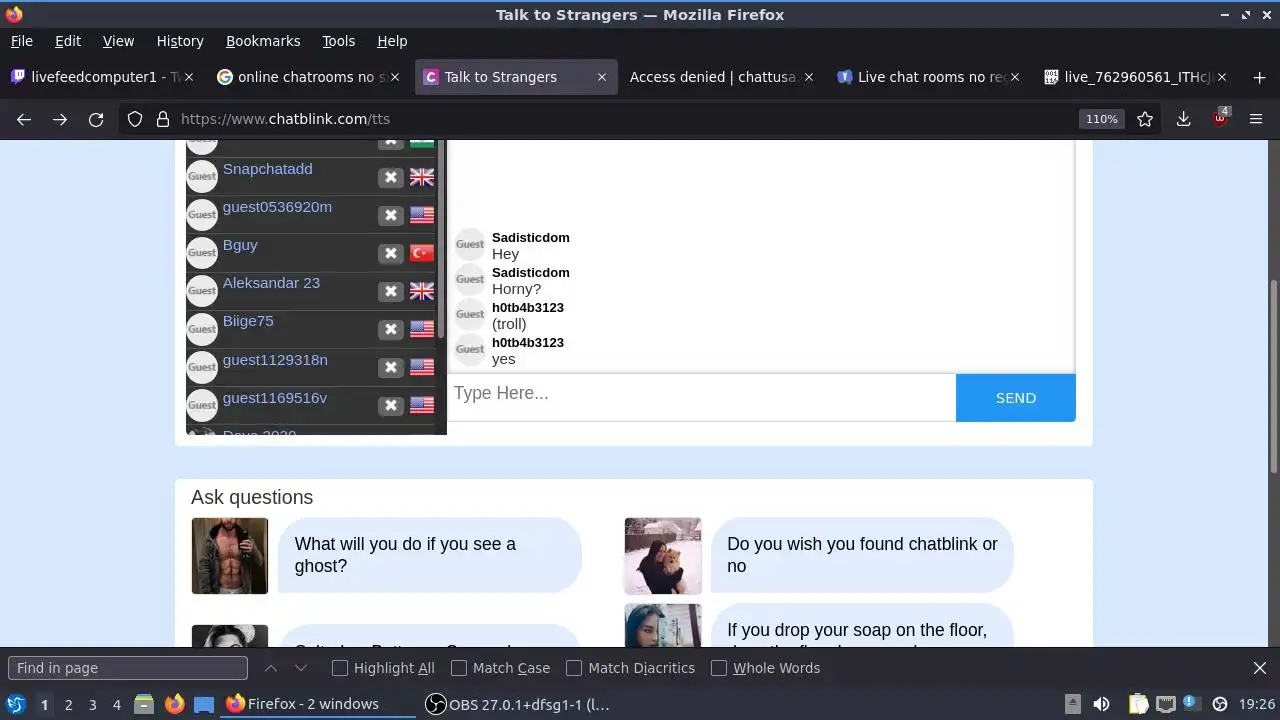The width and height of the screenshot is (1280, 720).
Task: Open Snapchatadd user profile link
Action: (267, 169)
